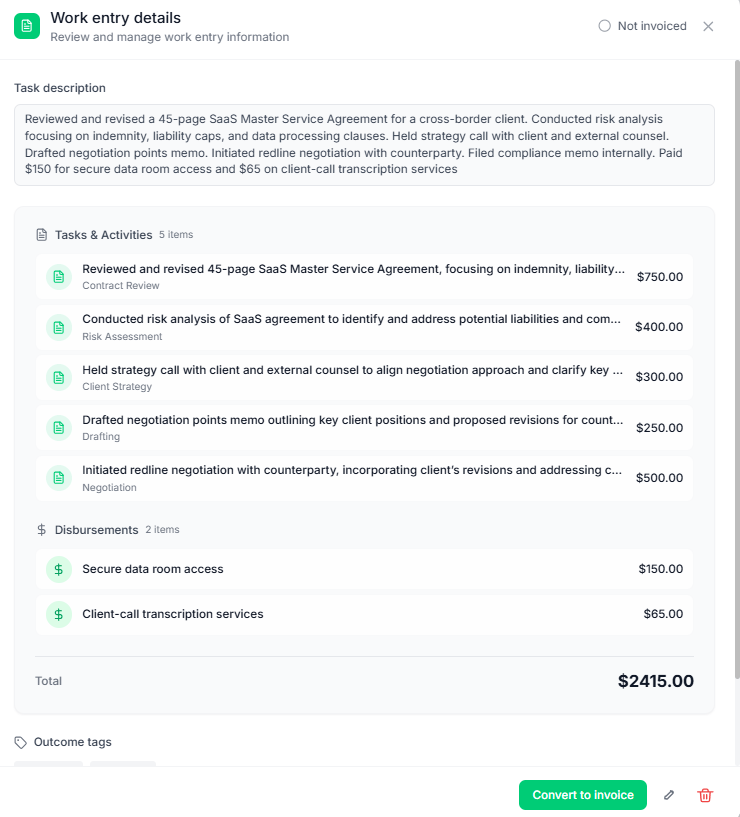Screen dimensions: 740x817
Task: Click the Total amount of $2415.00
Action: click(655, 681)
